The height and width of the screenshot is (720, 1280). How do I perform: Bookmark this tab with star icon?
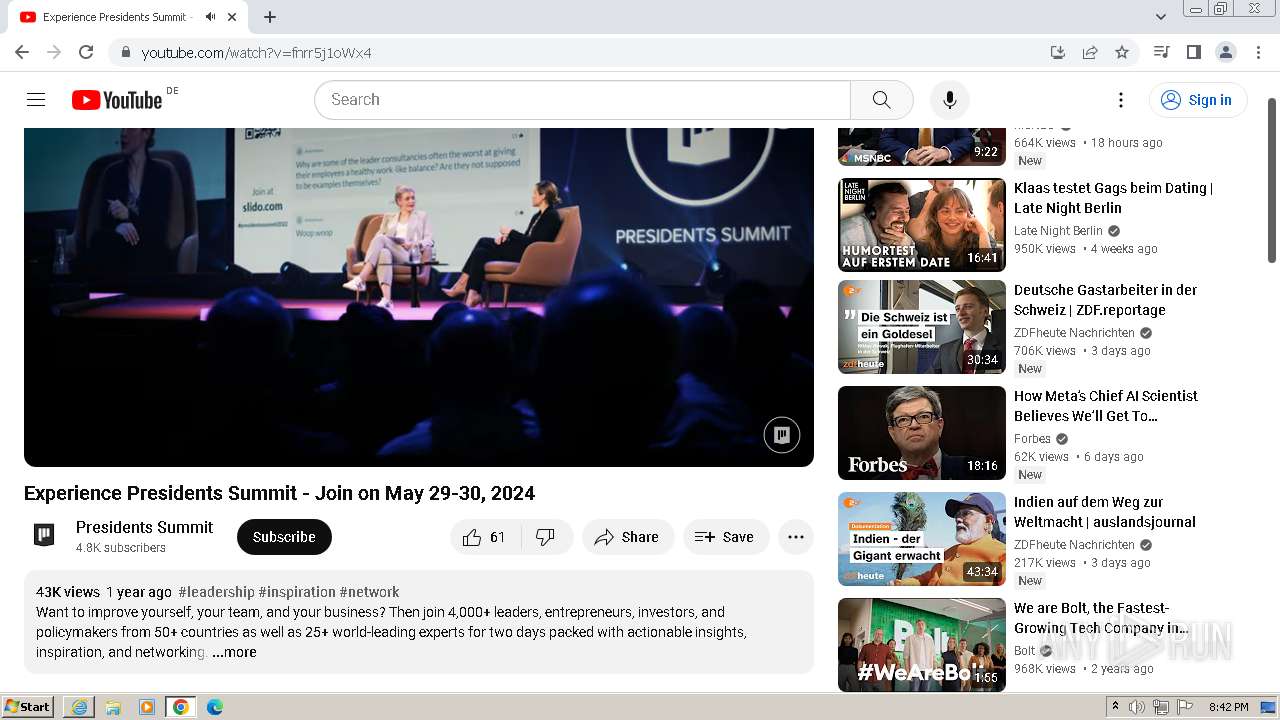1122,52
